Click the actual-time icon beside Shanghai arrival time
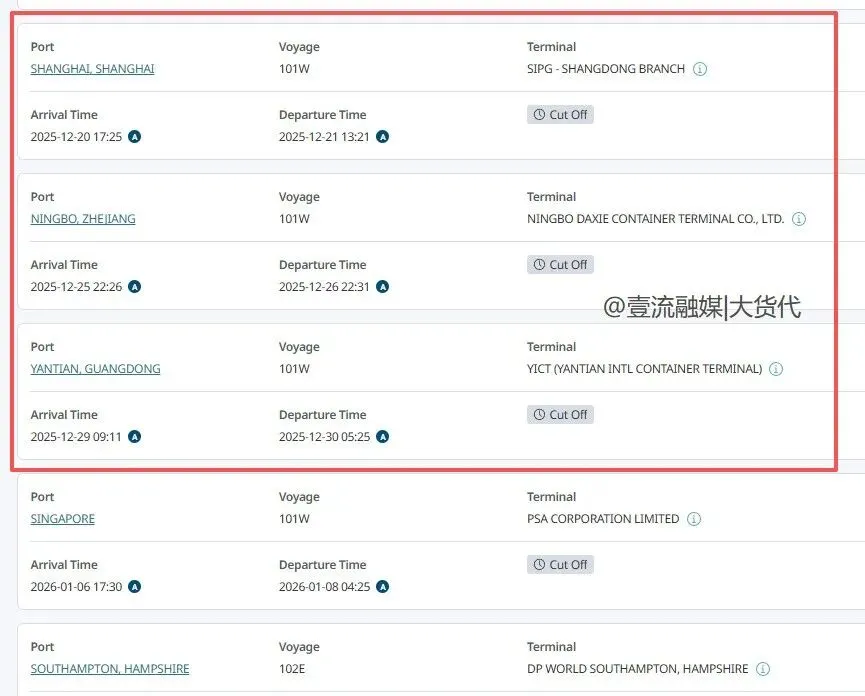The image size is (865, 696). tap(135, 137)
